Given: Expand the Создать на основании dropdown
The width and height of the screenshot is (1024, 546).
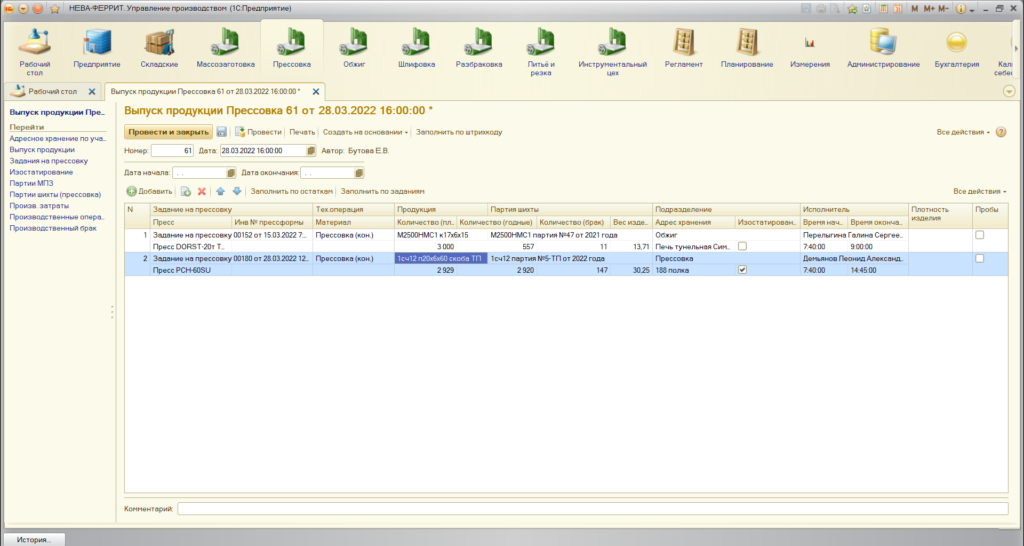Looking at the screenshot, I should pos(365,132).
